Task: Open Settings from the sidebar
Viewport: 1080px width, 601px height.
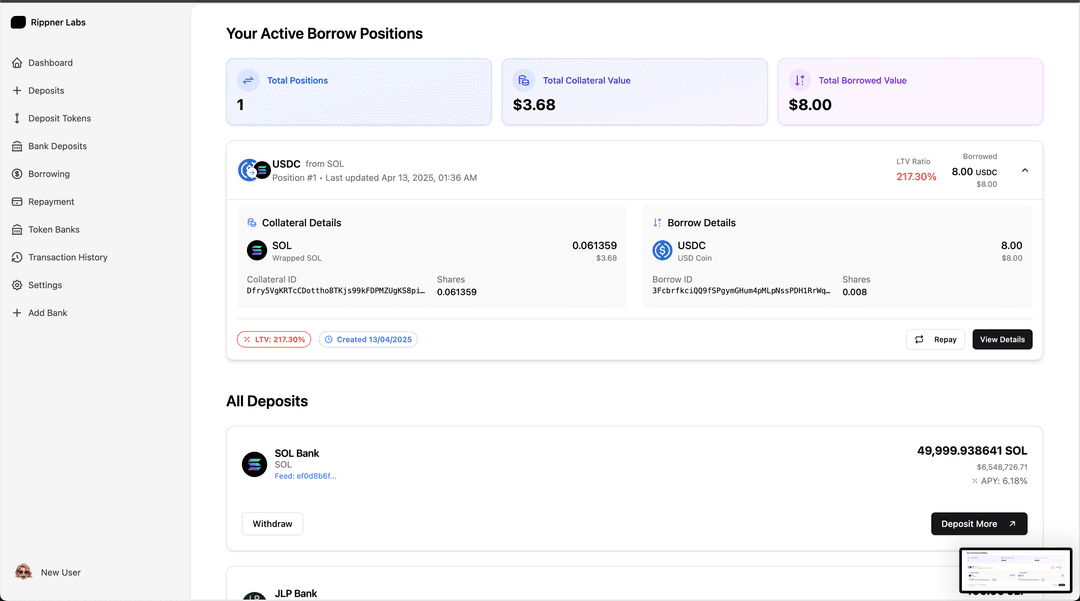Action: click(45, 285)
